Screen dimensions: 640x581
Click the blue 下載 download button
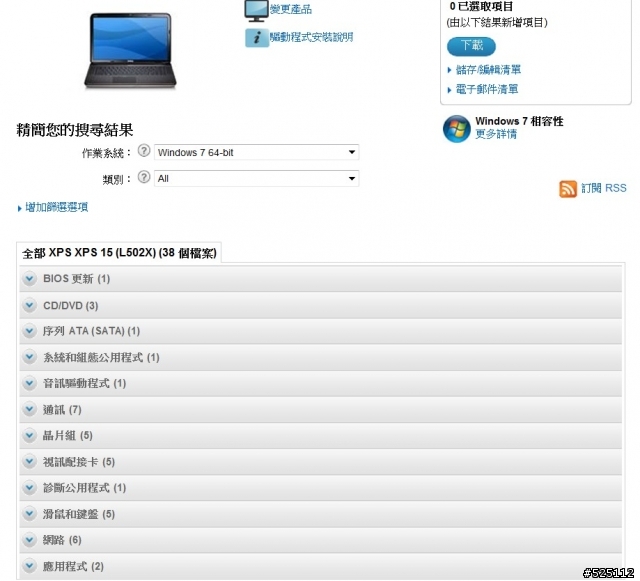(x=471, y=46)
